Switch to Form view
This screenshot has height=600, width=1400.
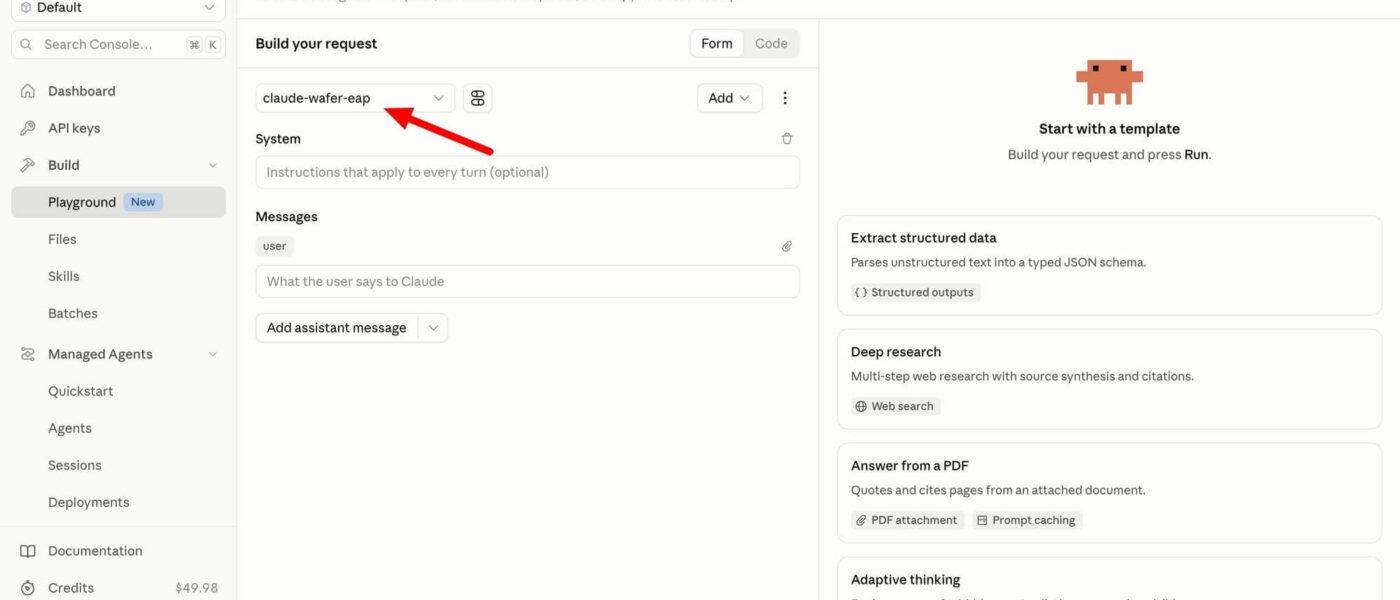[717, 43]
